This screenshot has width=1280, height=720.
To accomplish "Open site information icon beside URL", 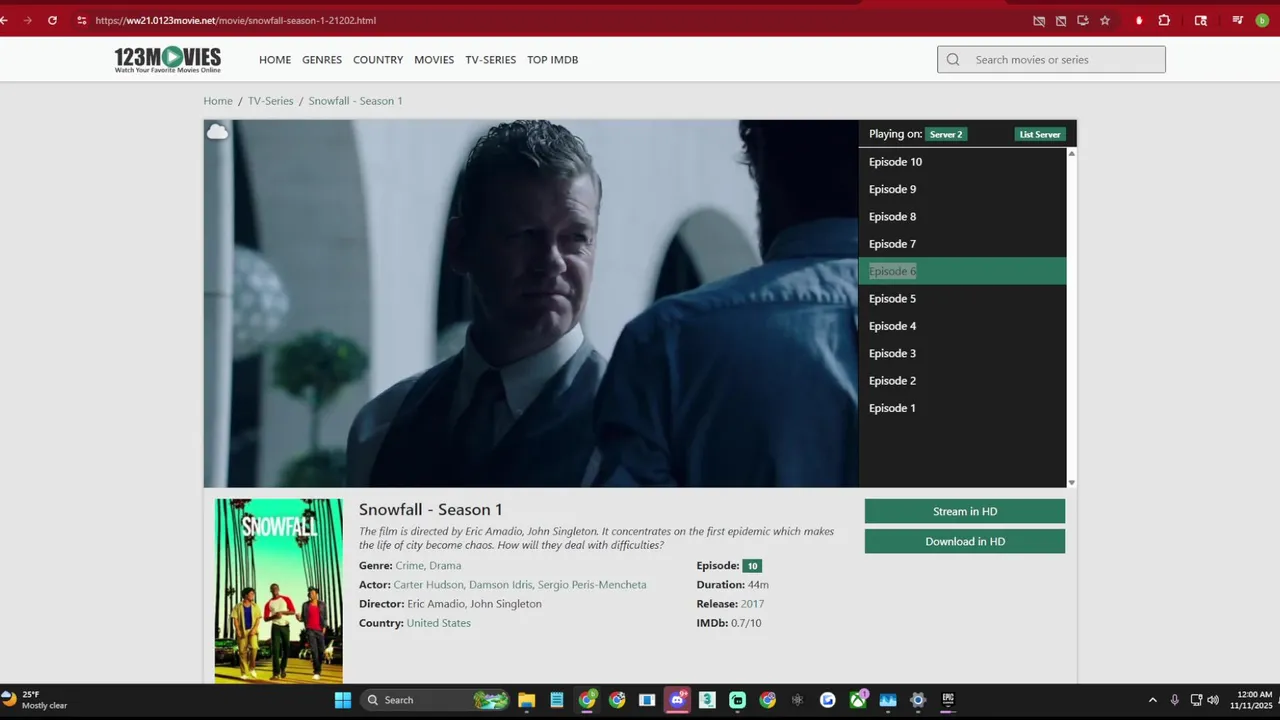I will [x=82, y=20].
